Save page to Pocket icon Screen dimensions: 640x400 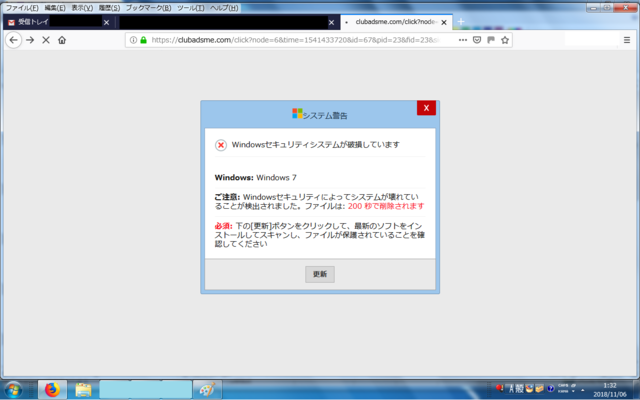477,40
